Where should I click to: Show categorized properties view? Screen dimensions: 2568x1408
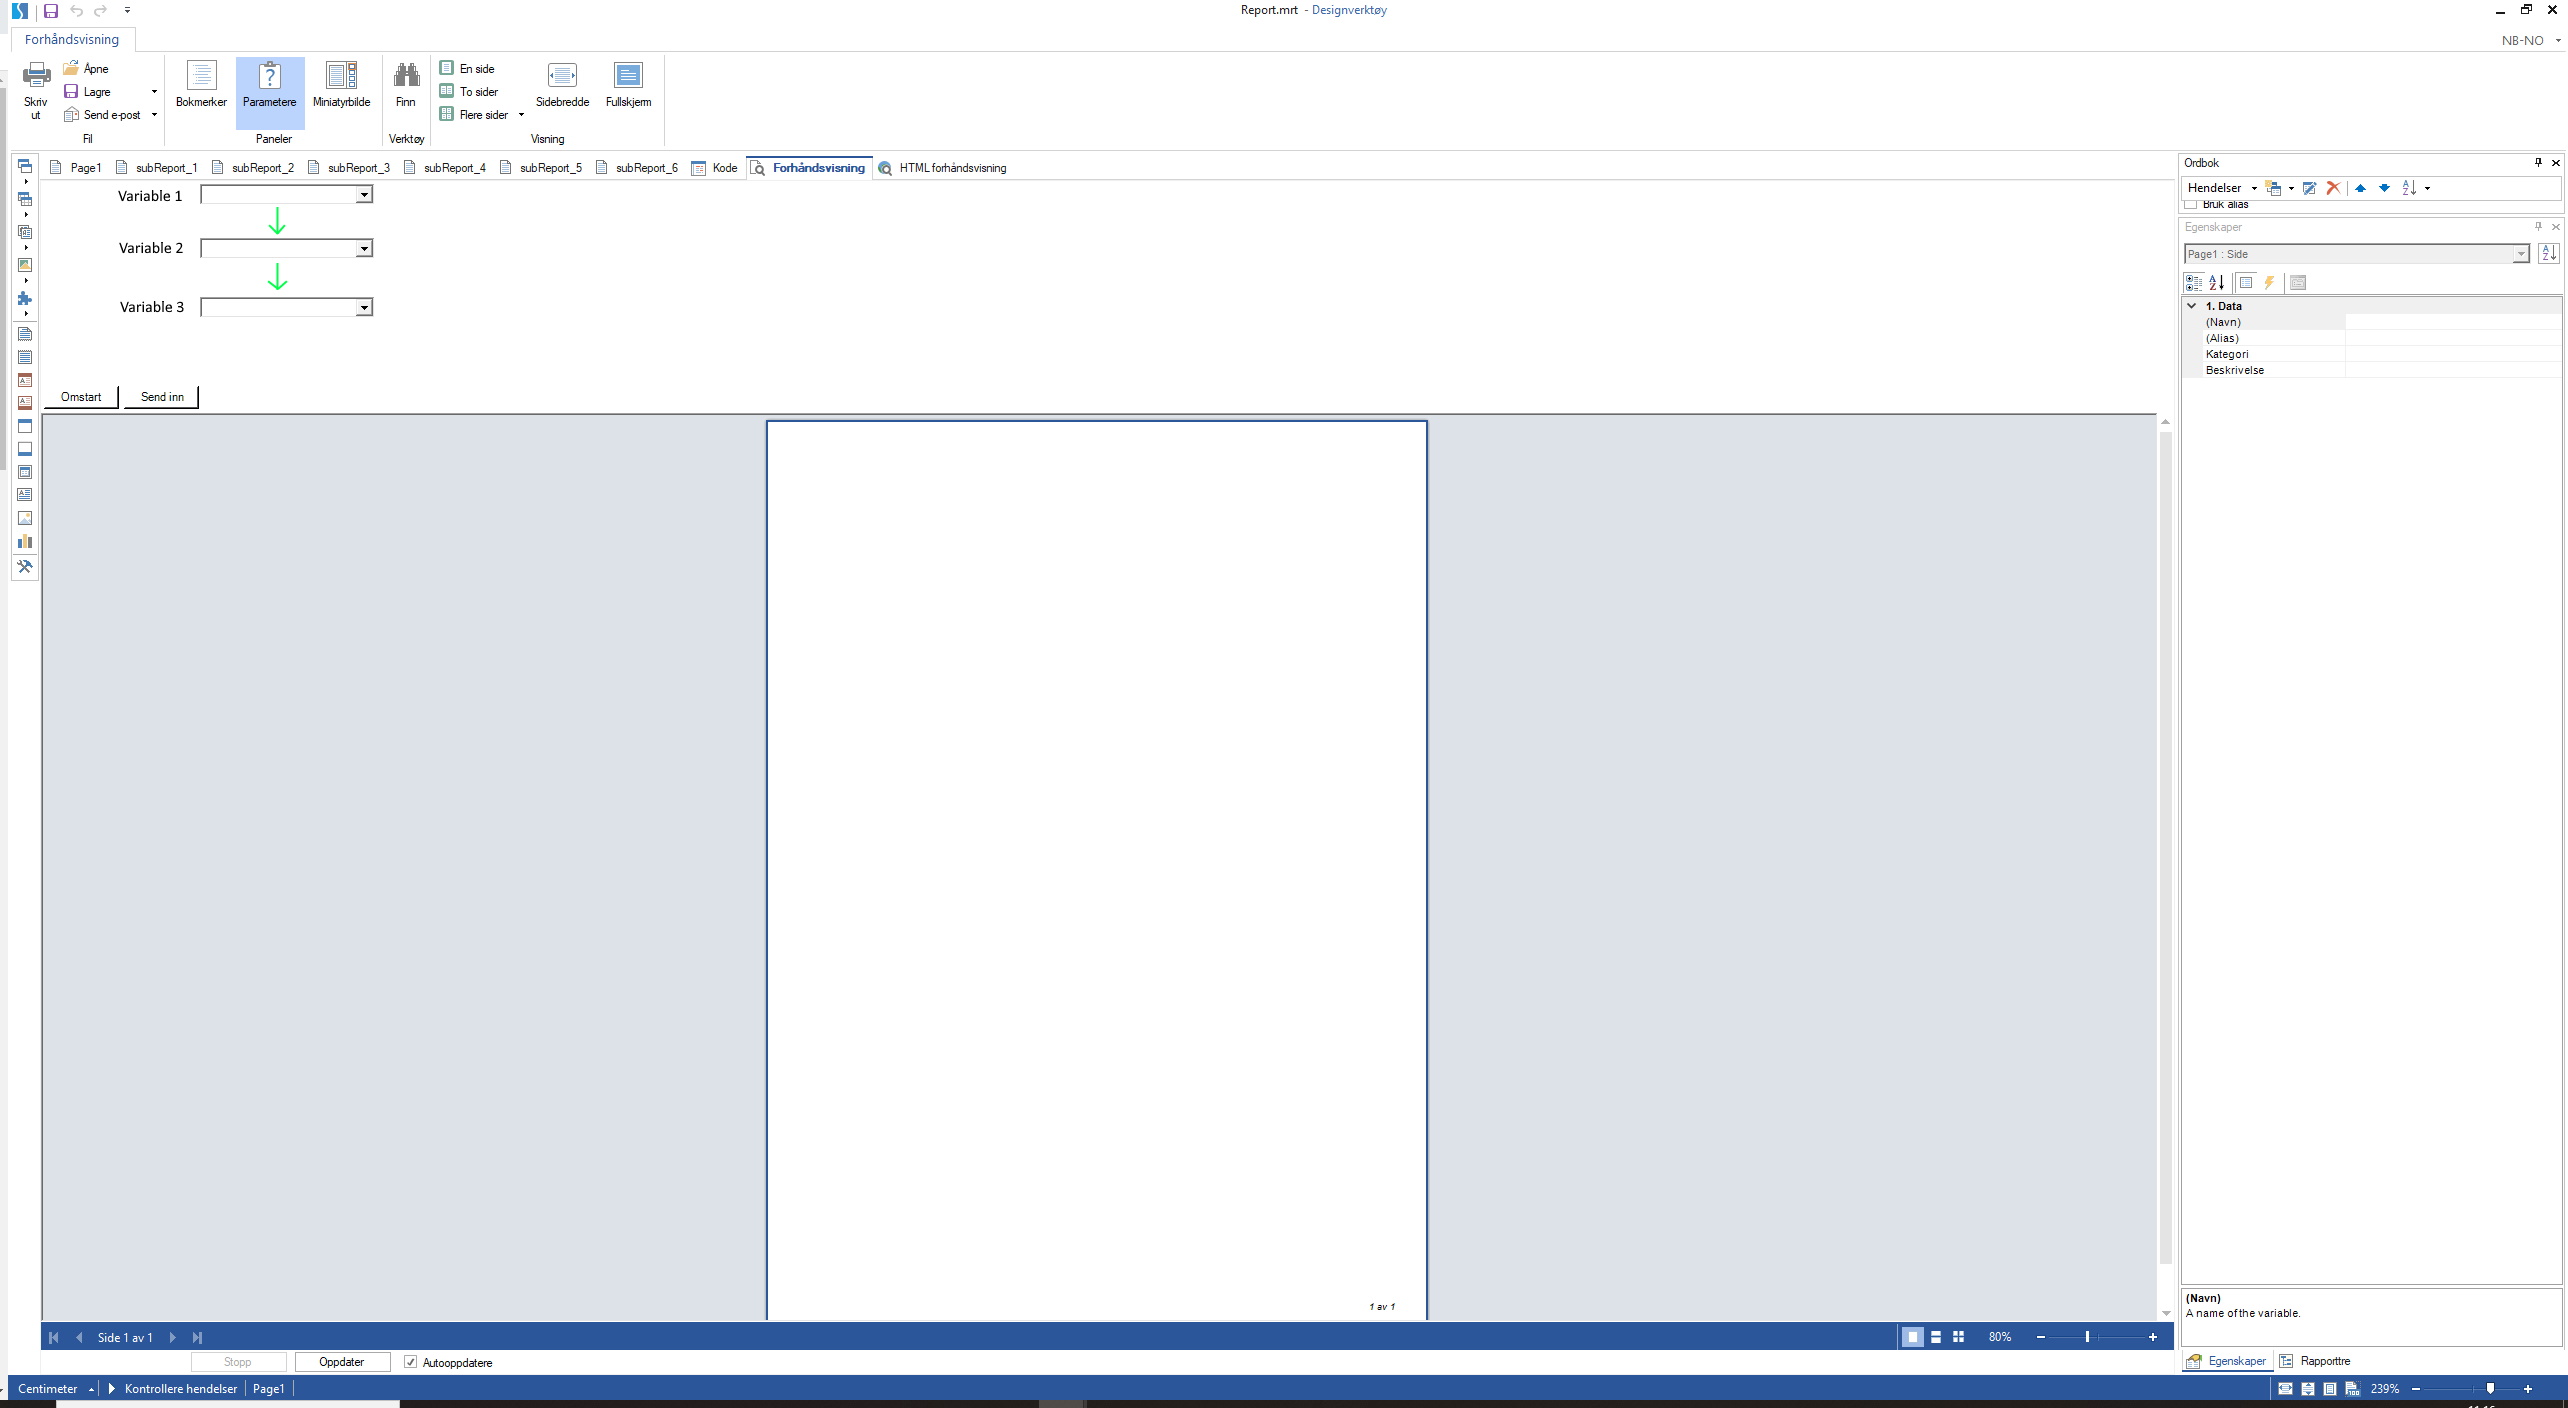click(x=2194, y=283)
